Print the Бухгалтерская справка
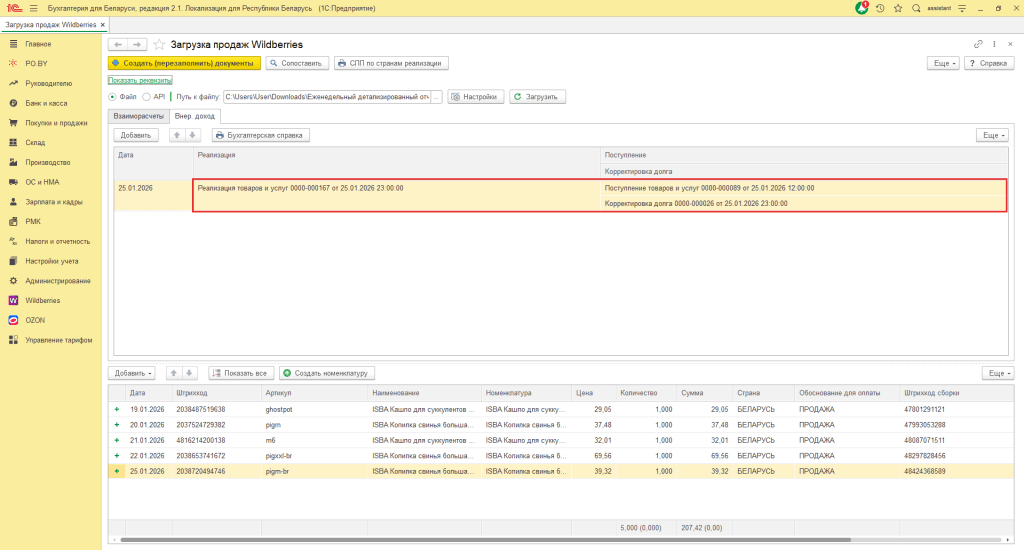 pyautogui.click(x=261, y=135)
